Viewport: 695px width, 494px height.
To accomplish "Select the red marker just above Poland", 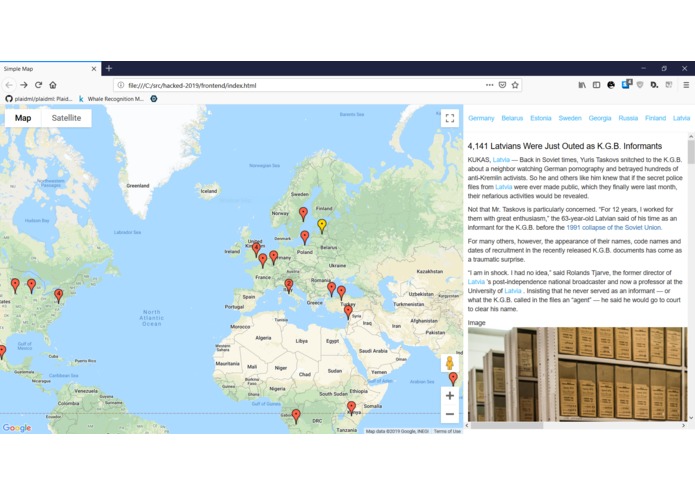I will tap(305, 237).
